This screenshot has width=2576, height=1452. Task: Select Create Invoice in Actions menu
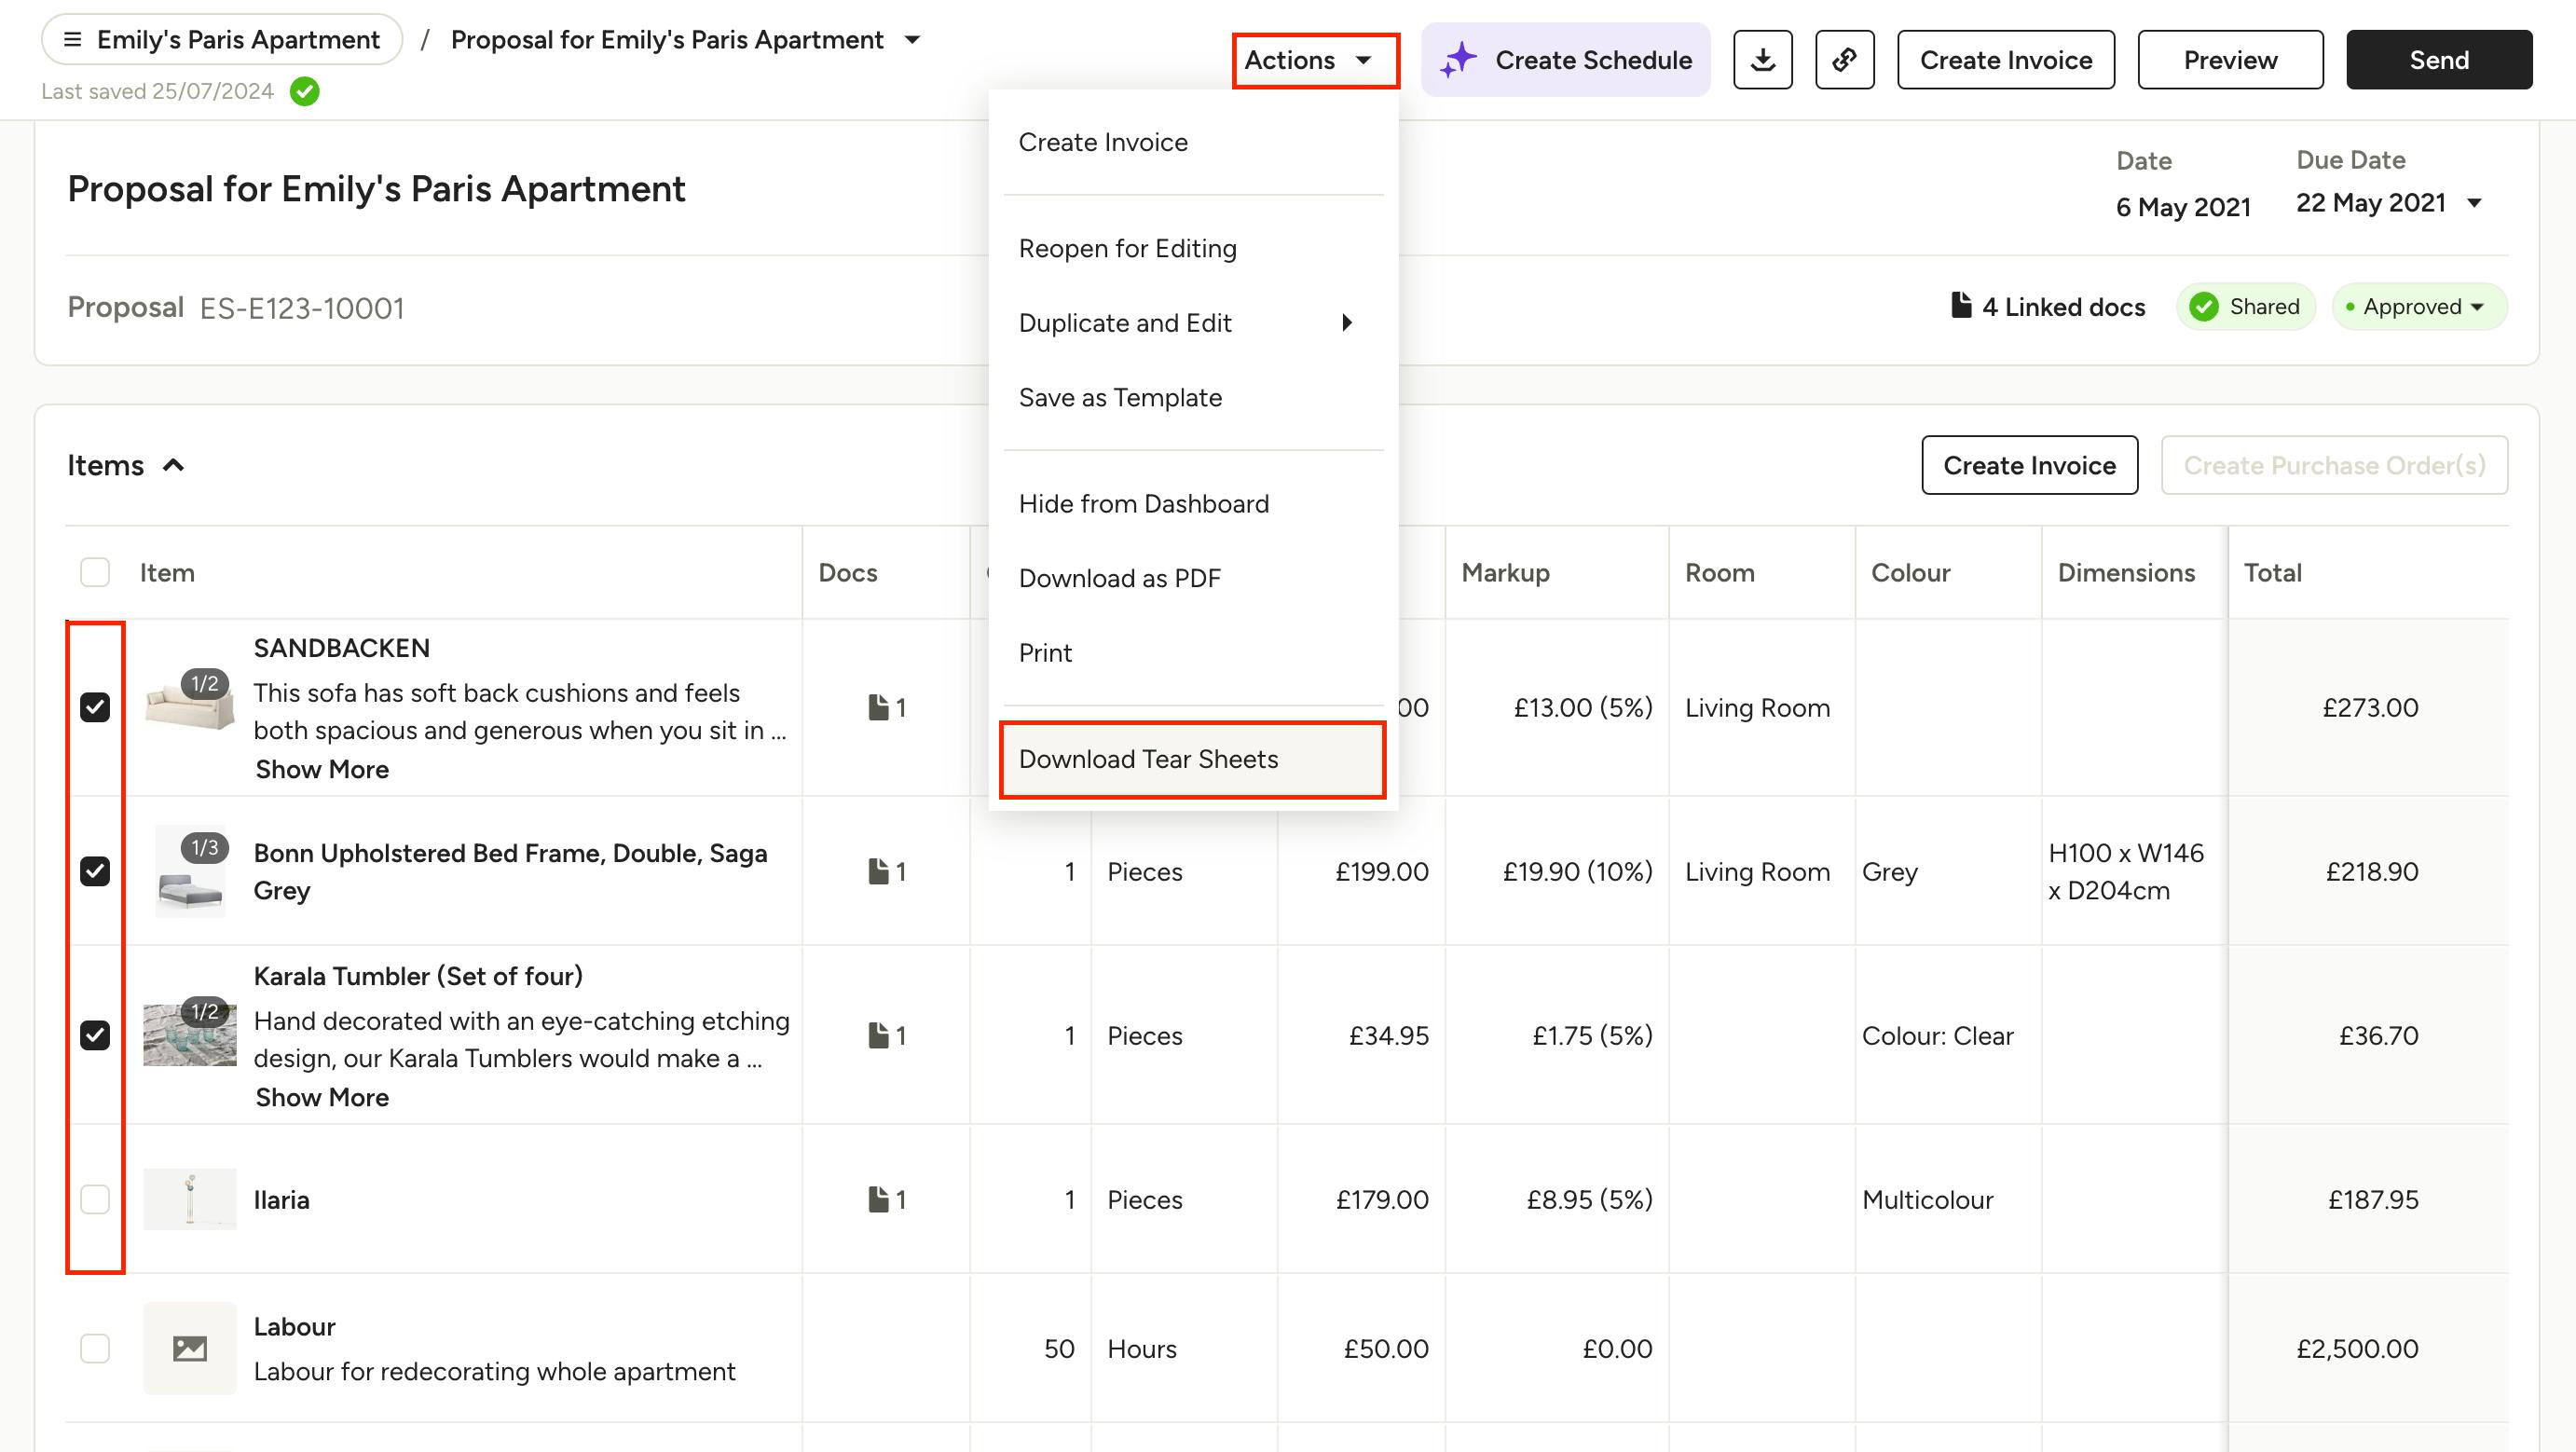[1193, 142]
